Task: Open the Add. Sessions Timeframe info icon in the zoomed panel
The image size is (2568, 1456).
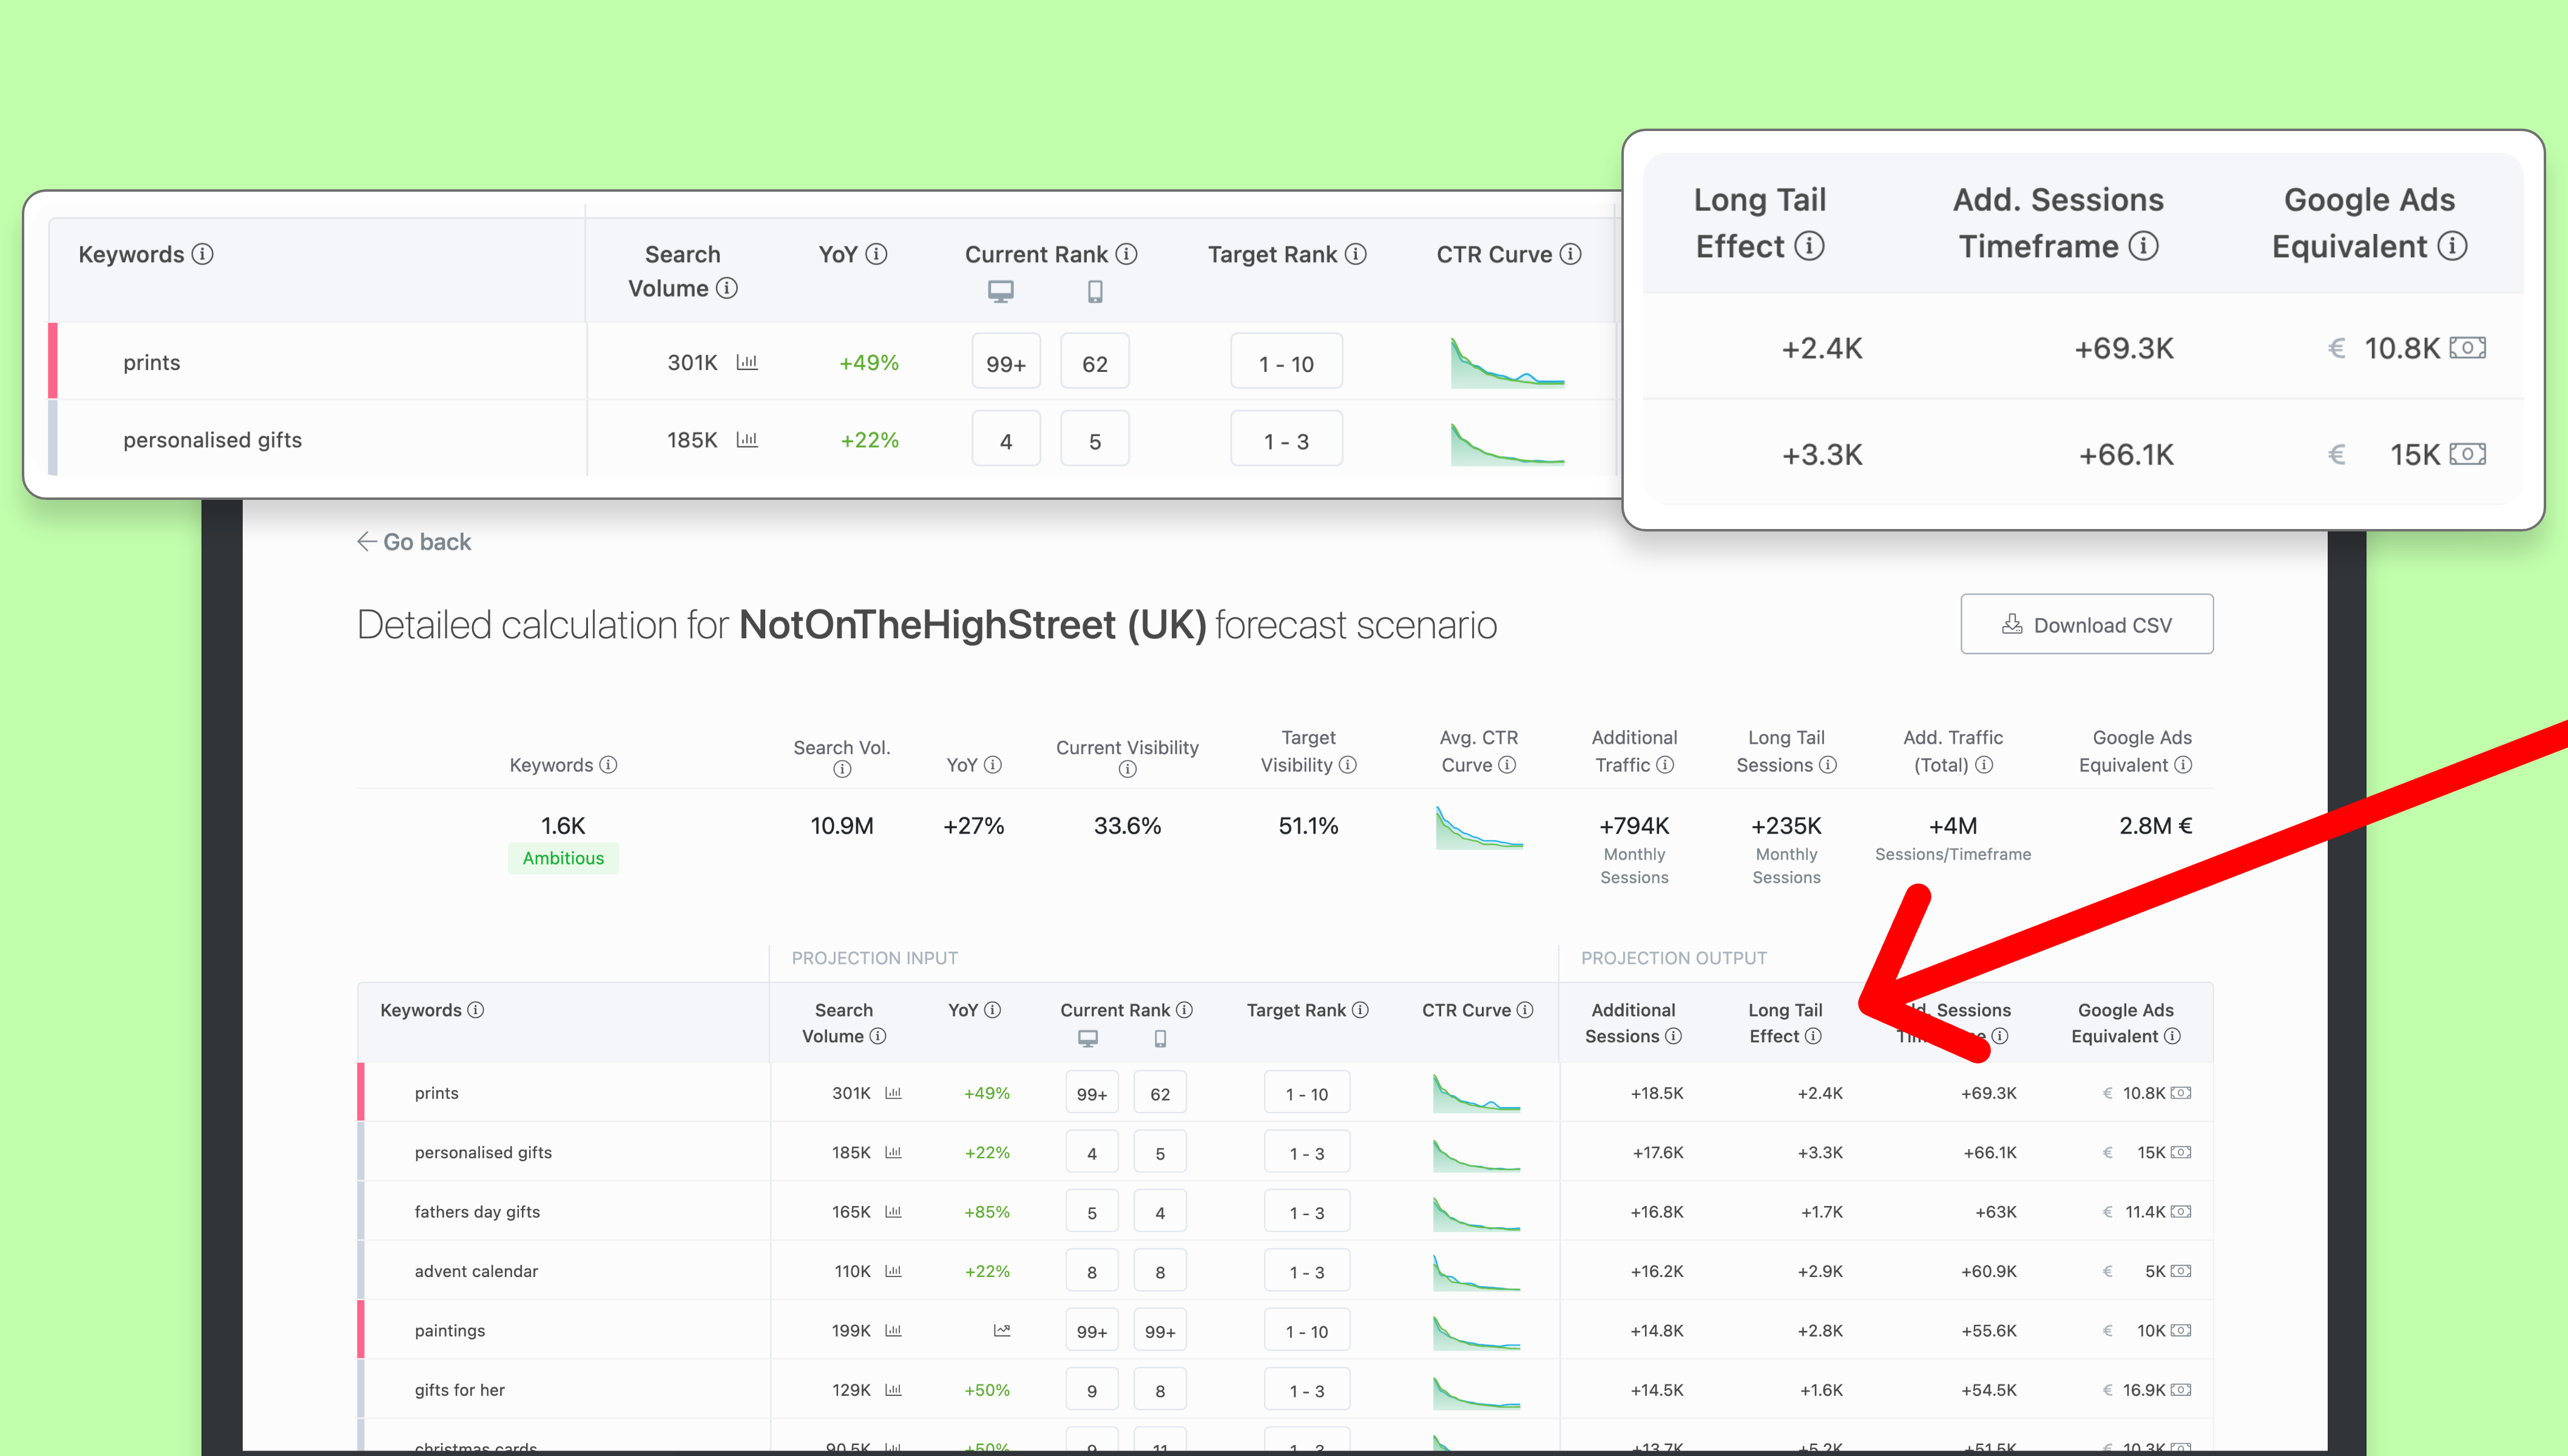Action: (x=2143, y=246)
